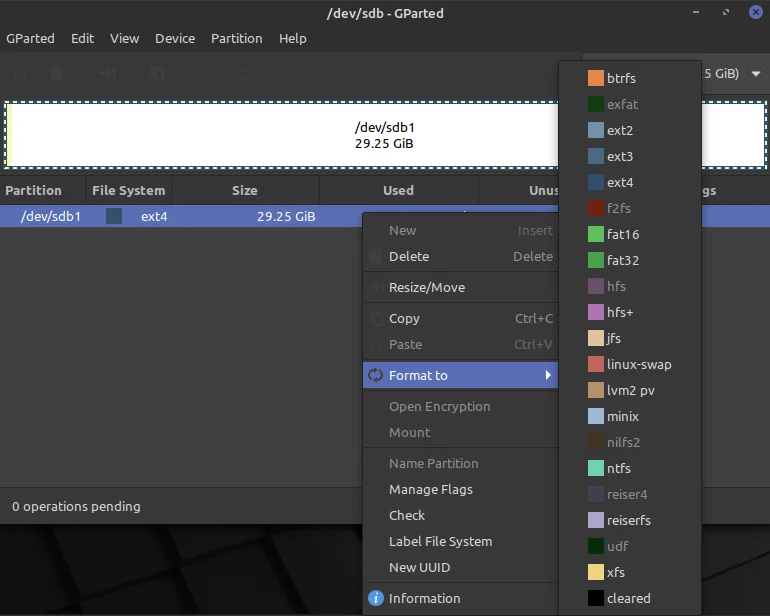Click Open Encryption in context menu
This screenshot has height=616, width=770.
pos(460,406)
